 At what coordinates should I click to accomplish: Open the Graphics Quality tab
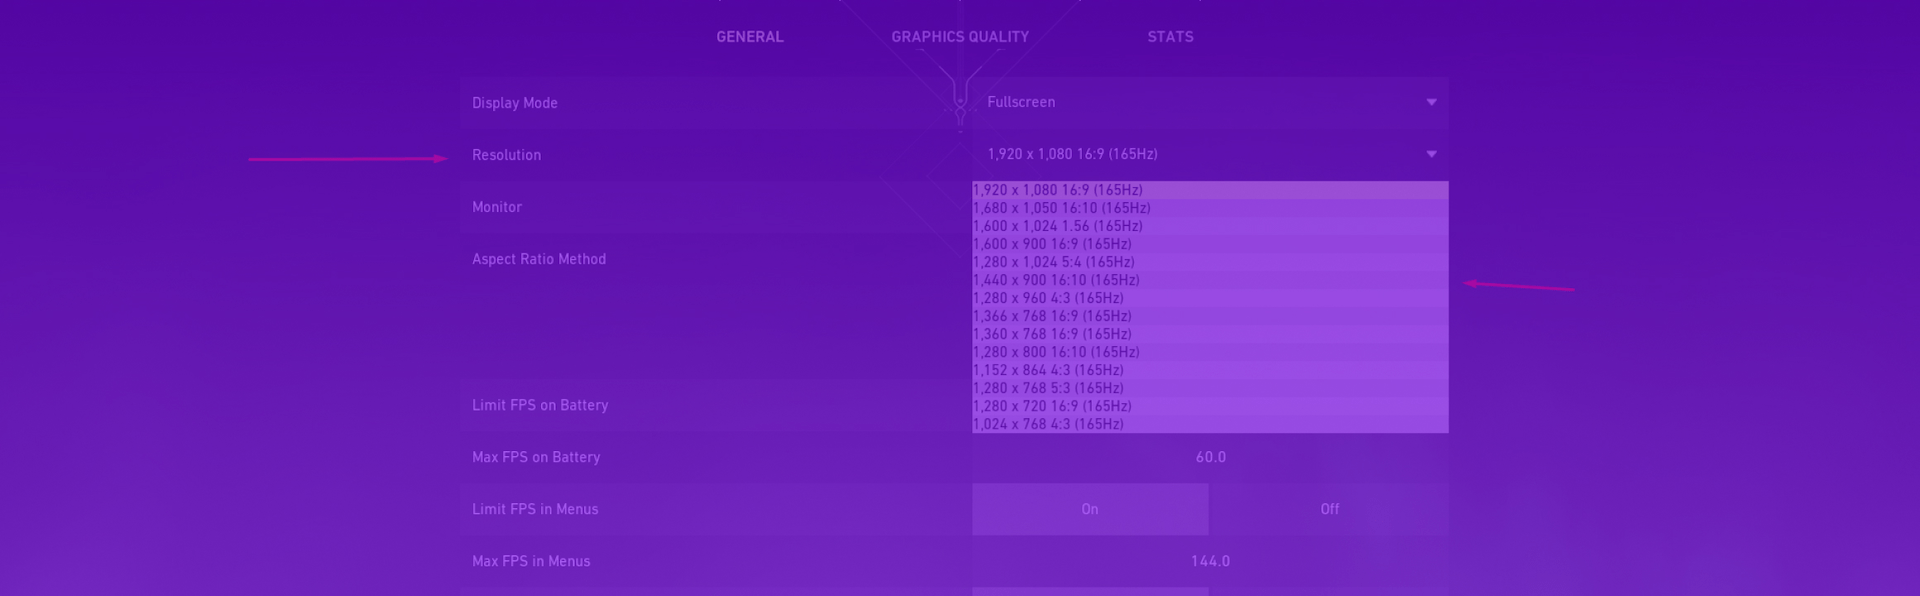tap(960, 37)
